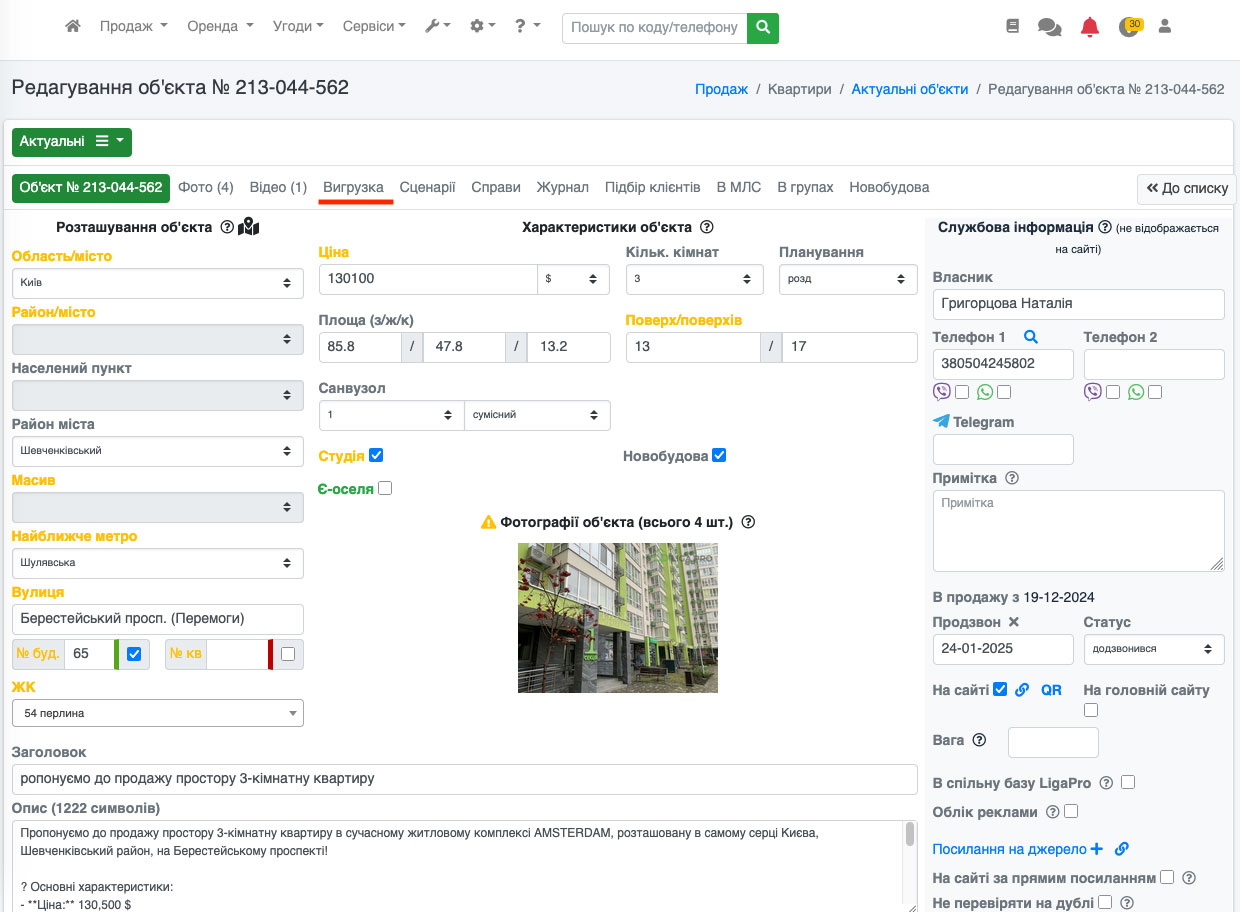This screenshot has height=912, width=1240.
Task: Open the map icon next to location heading
Action: point(248,228)
